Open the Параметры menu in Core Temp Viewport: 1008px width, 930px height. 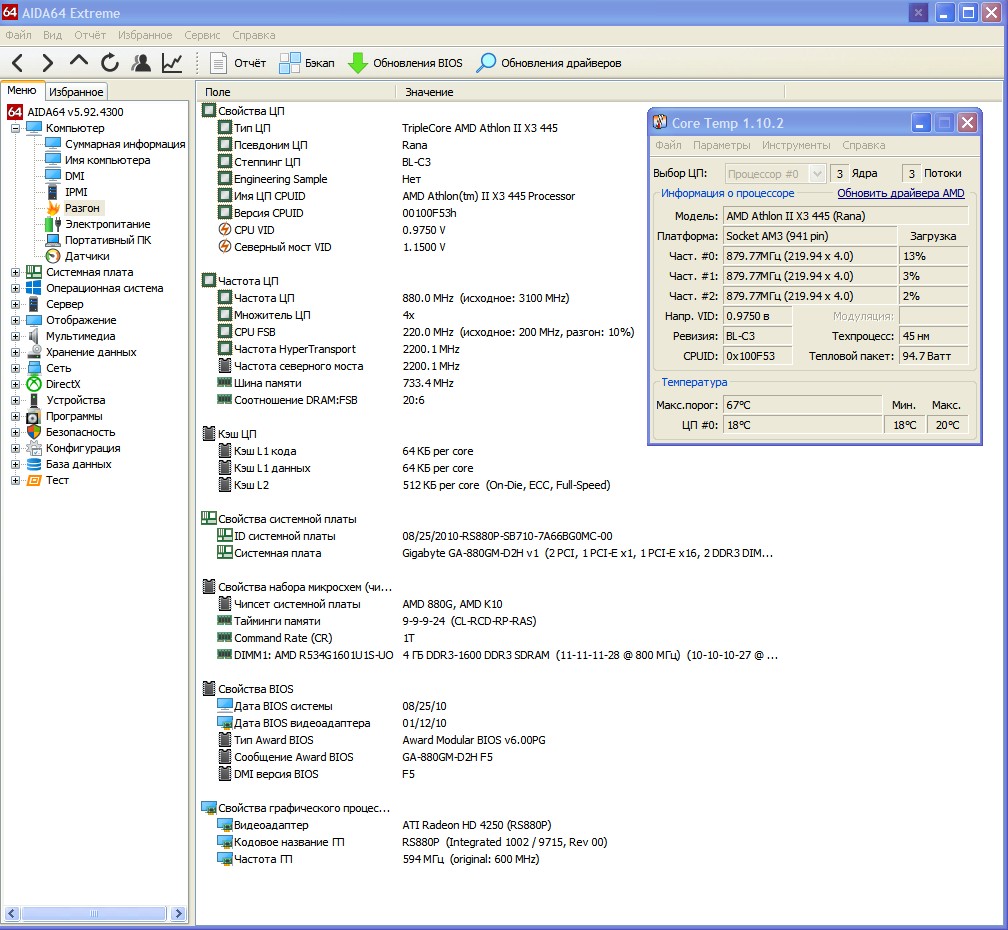click(721, 145)
